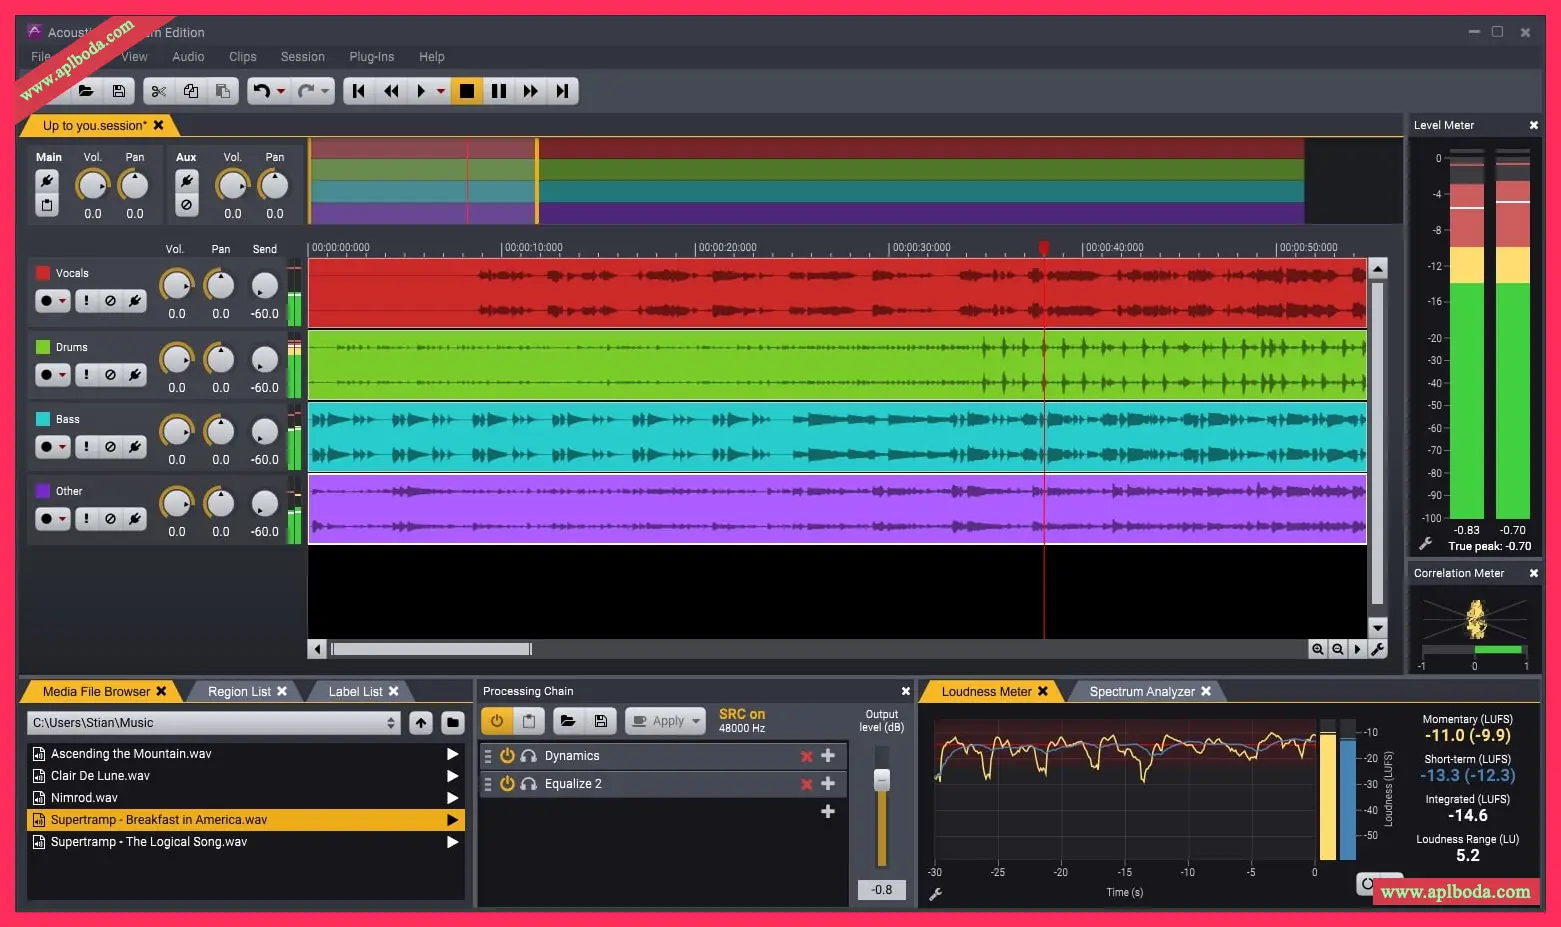1561x927 pixels.
Task: Remove the Dynamics plug-in with red X
Action: (x=806, y=756)
